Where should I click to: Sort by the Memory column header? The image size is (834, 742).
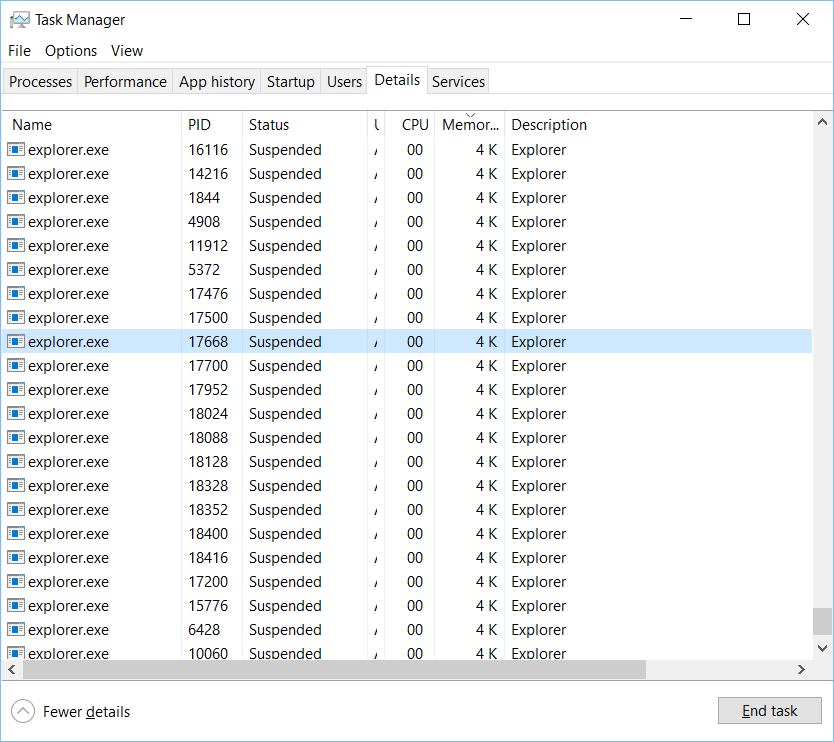[x=469, y=125]
